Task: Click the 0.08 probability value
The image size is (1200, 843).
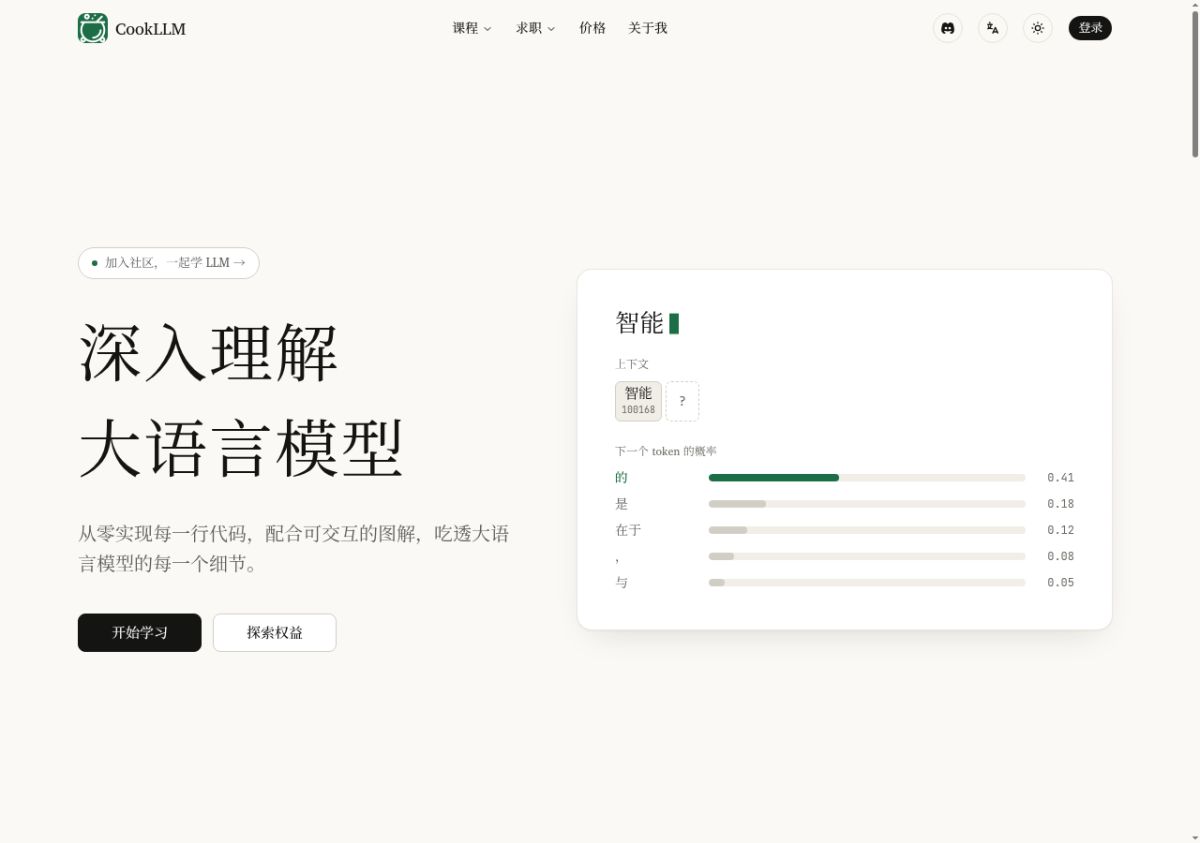Action: click(x=1060, y=556)
